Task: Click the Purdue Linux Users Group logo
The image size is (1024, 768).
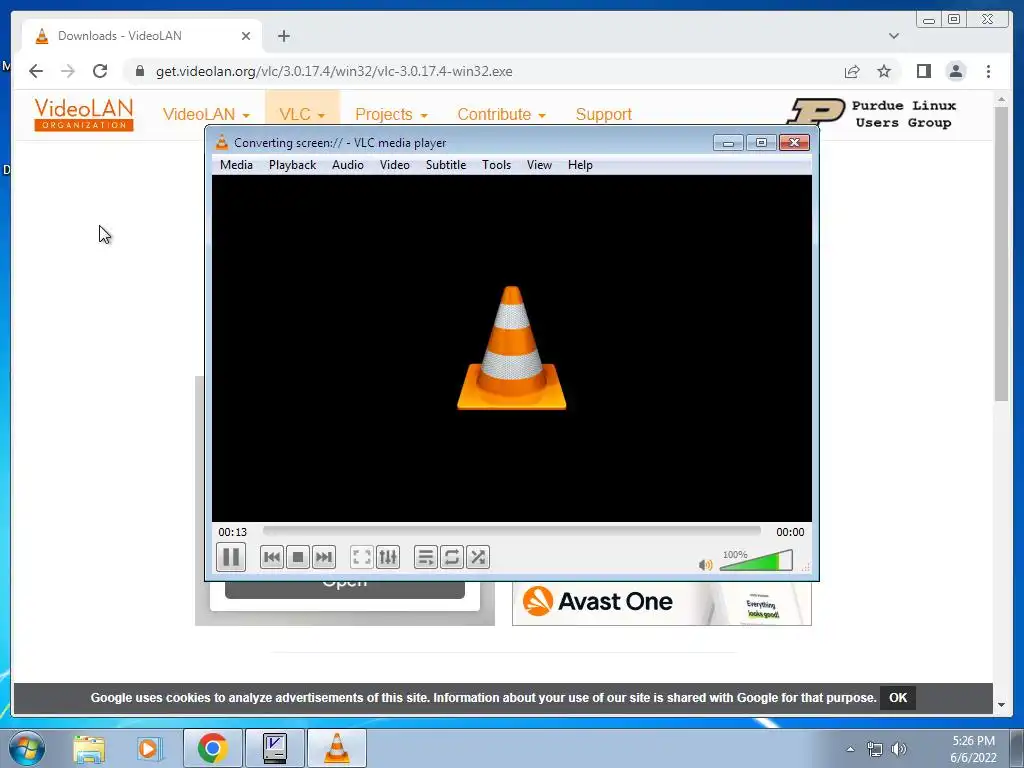Action: 872,112
